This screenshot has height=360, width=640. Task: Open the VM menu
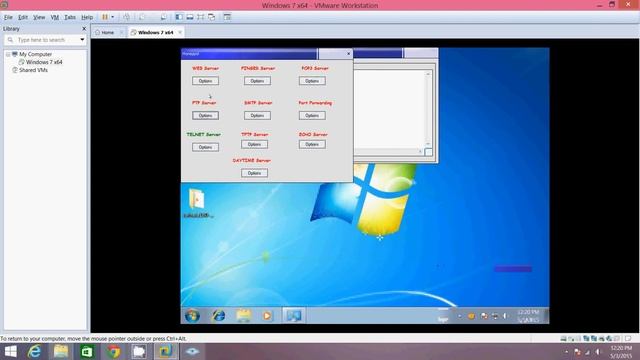(x=55, y=17)
